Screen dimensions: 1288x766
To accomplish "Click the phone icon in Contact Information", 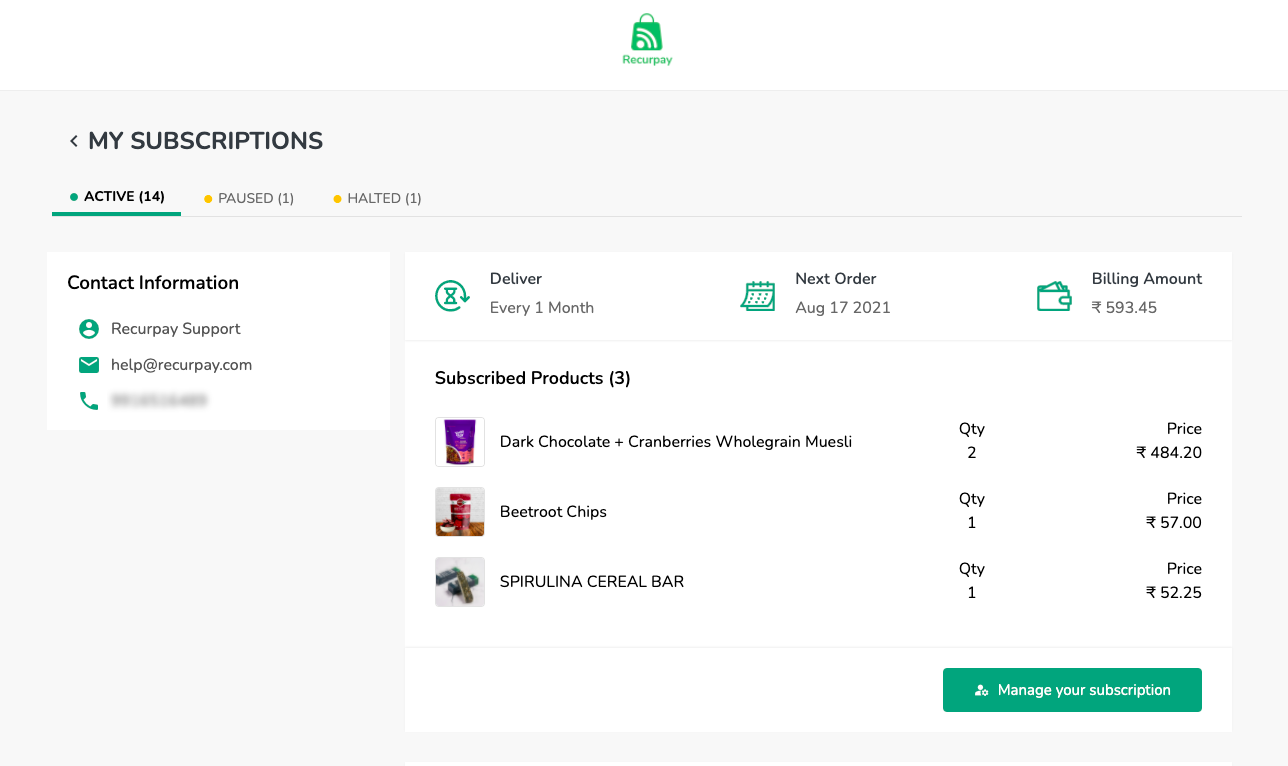I will pyautogui.click(x=88, y=400).
